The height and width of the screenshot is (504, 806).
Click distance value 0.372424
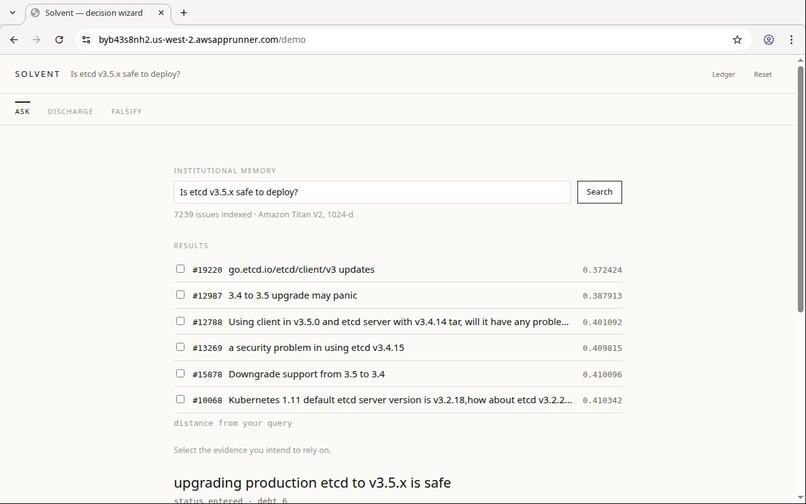[x=602, y=270]
